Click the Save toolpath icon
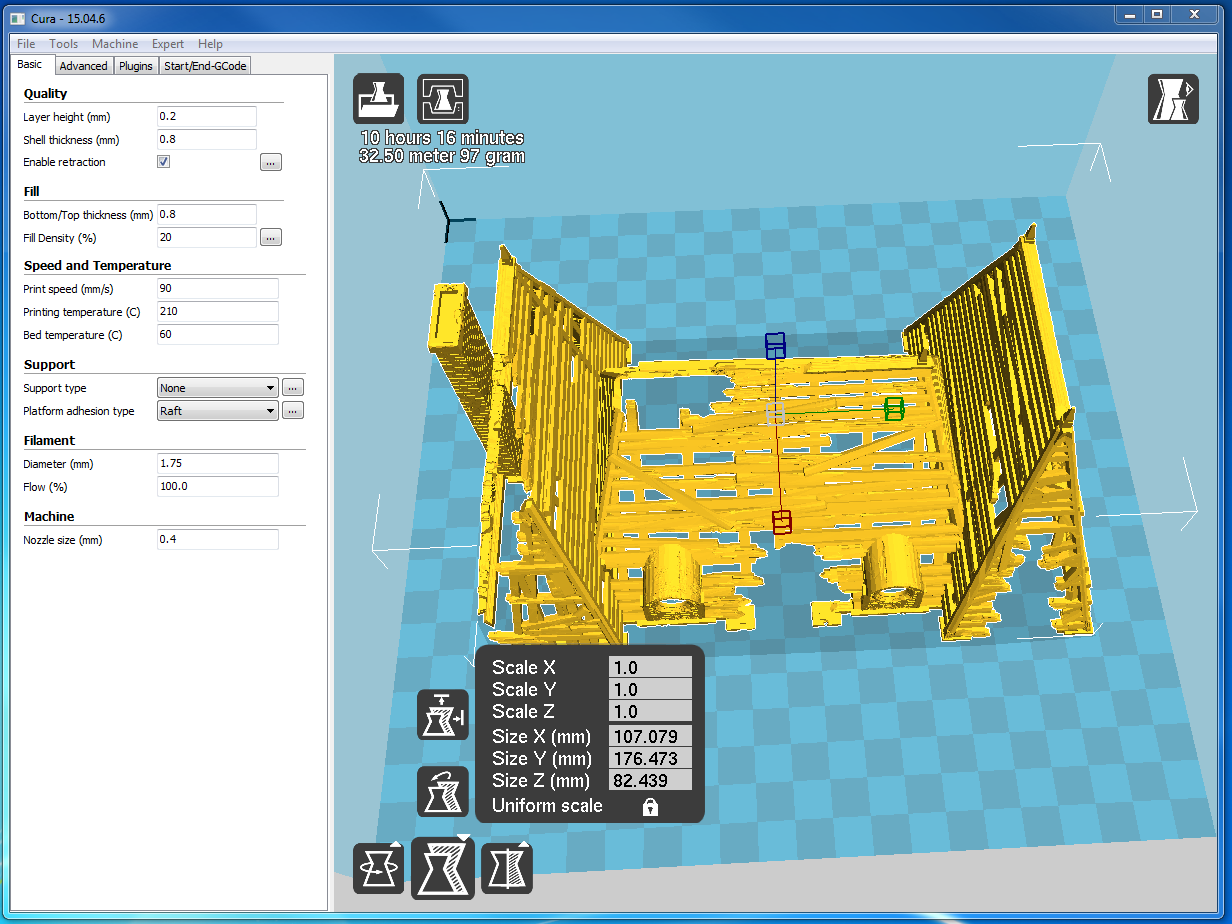Viewport: 1232px width, 924px height. tap(442, 99)
